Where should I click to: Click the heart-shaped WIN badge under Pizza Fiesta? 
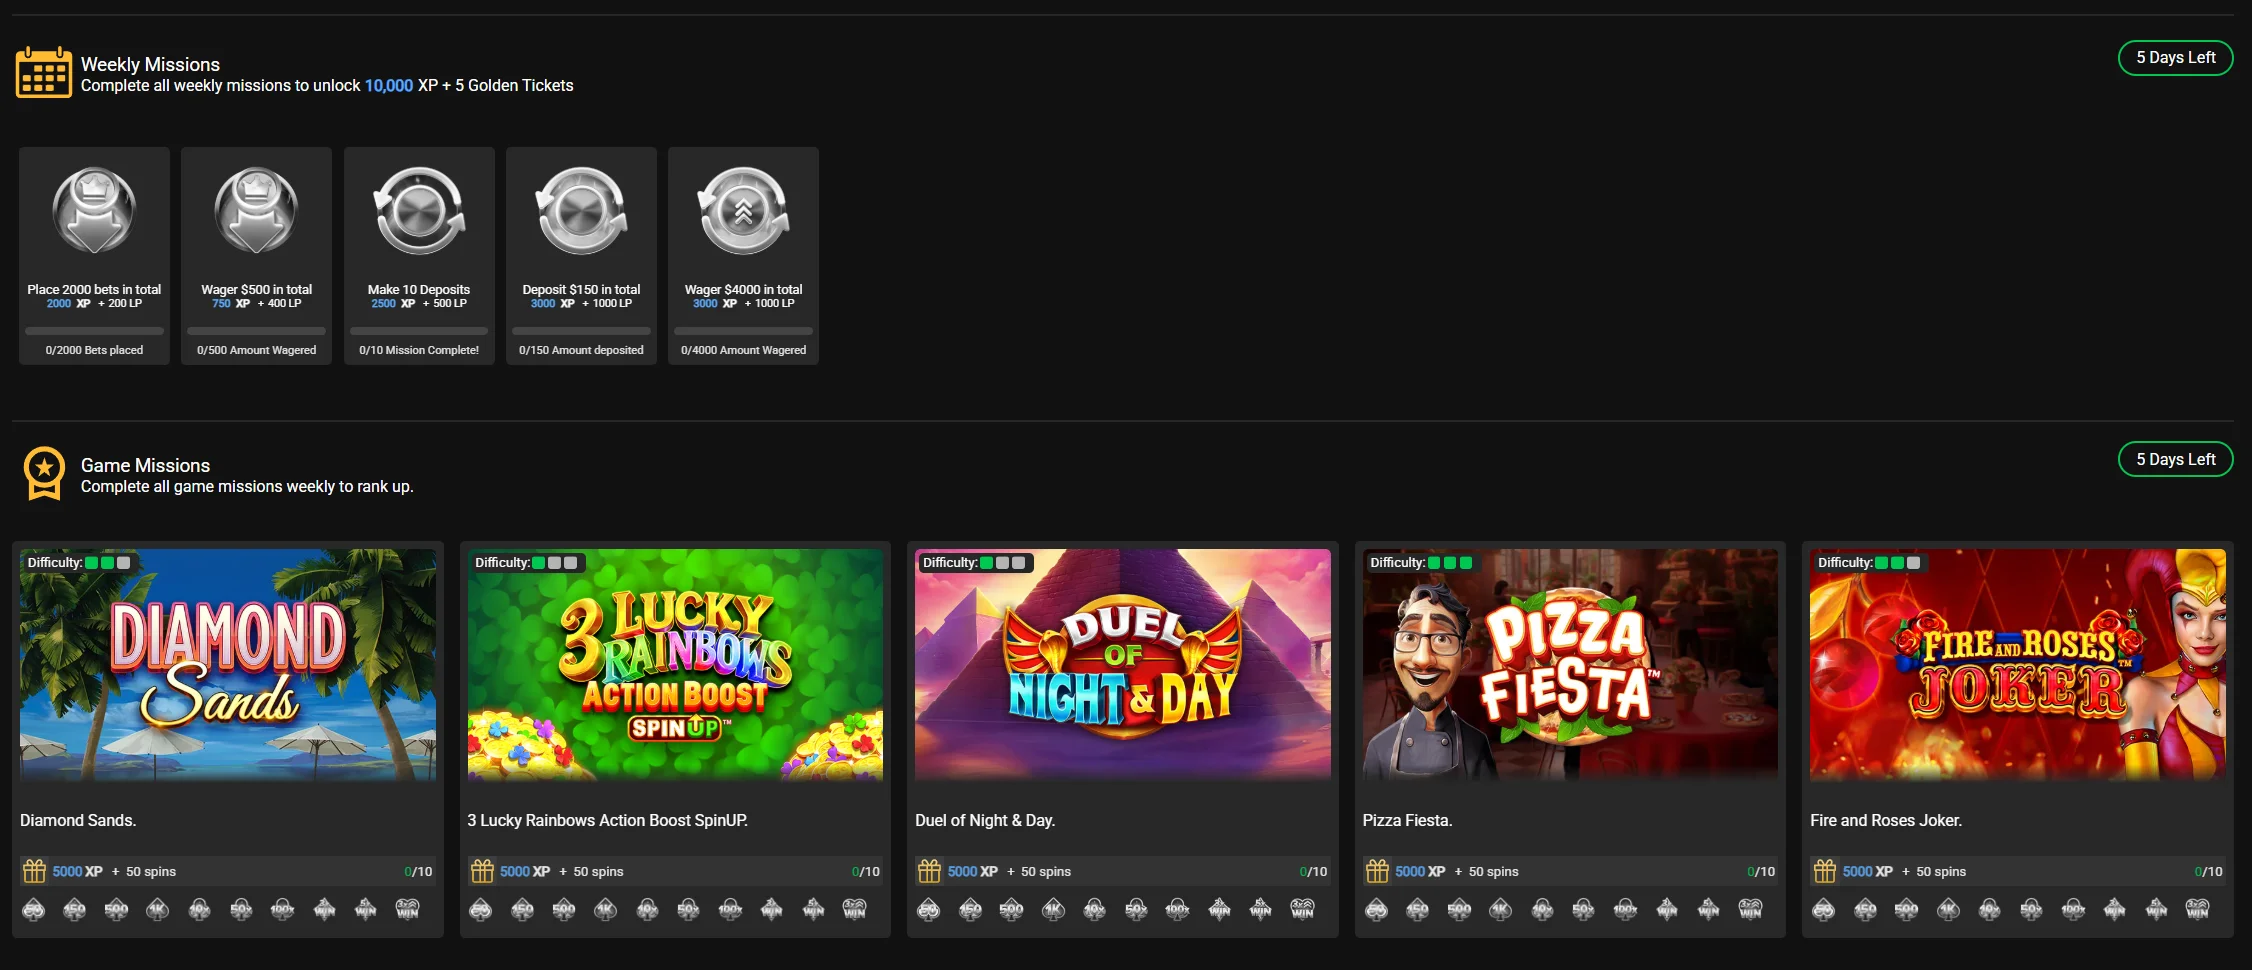pos(1750,909)
